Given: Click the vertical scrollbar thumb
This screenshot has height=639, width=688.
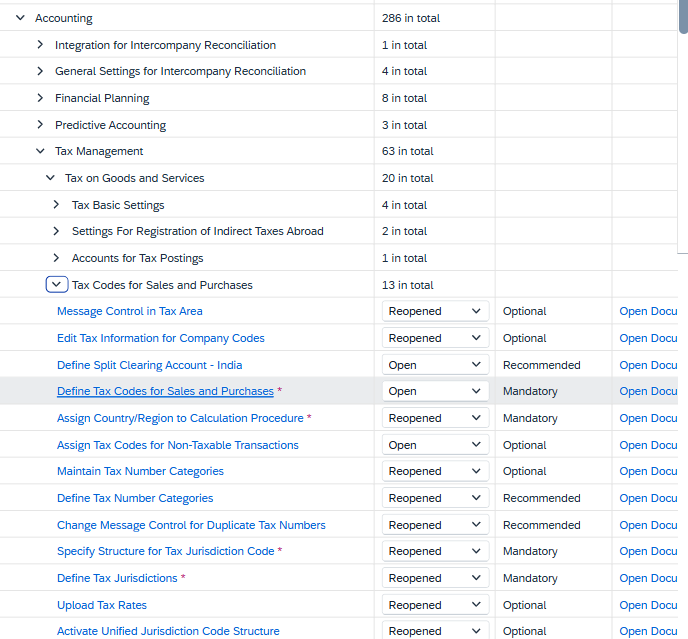Looking at the screenshot, I should coord(683,17).
